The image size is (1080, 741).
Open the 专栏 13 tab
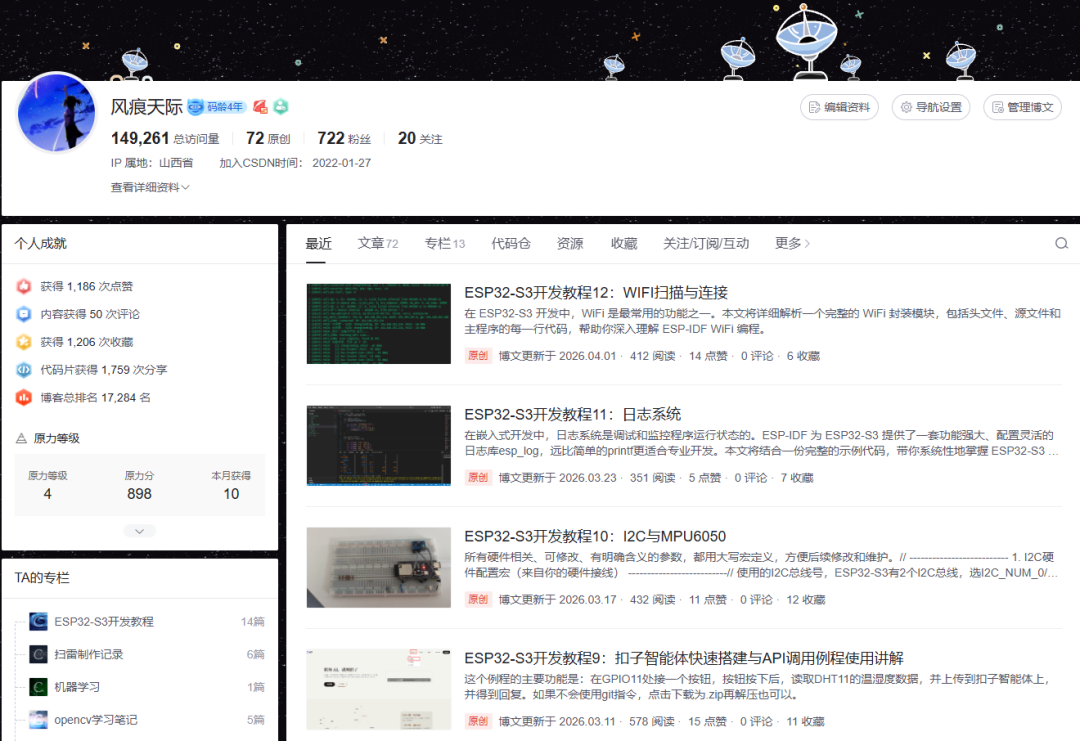tap(445, 243)
